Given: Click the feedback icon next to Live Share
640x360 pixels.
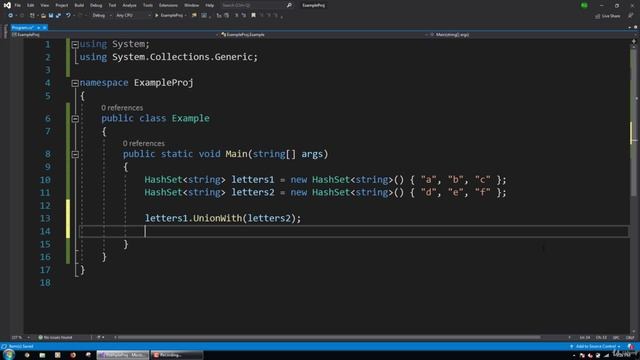Looking at the screenshot, I should 631,16.
